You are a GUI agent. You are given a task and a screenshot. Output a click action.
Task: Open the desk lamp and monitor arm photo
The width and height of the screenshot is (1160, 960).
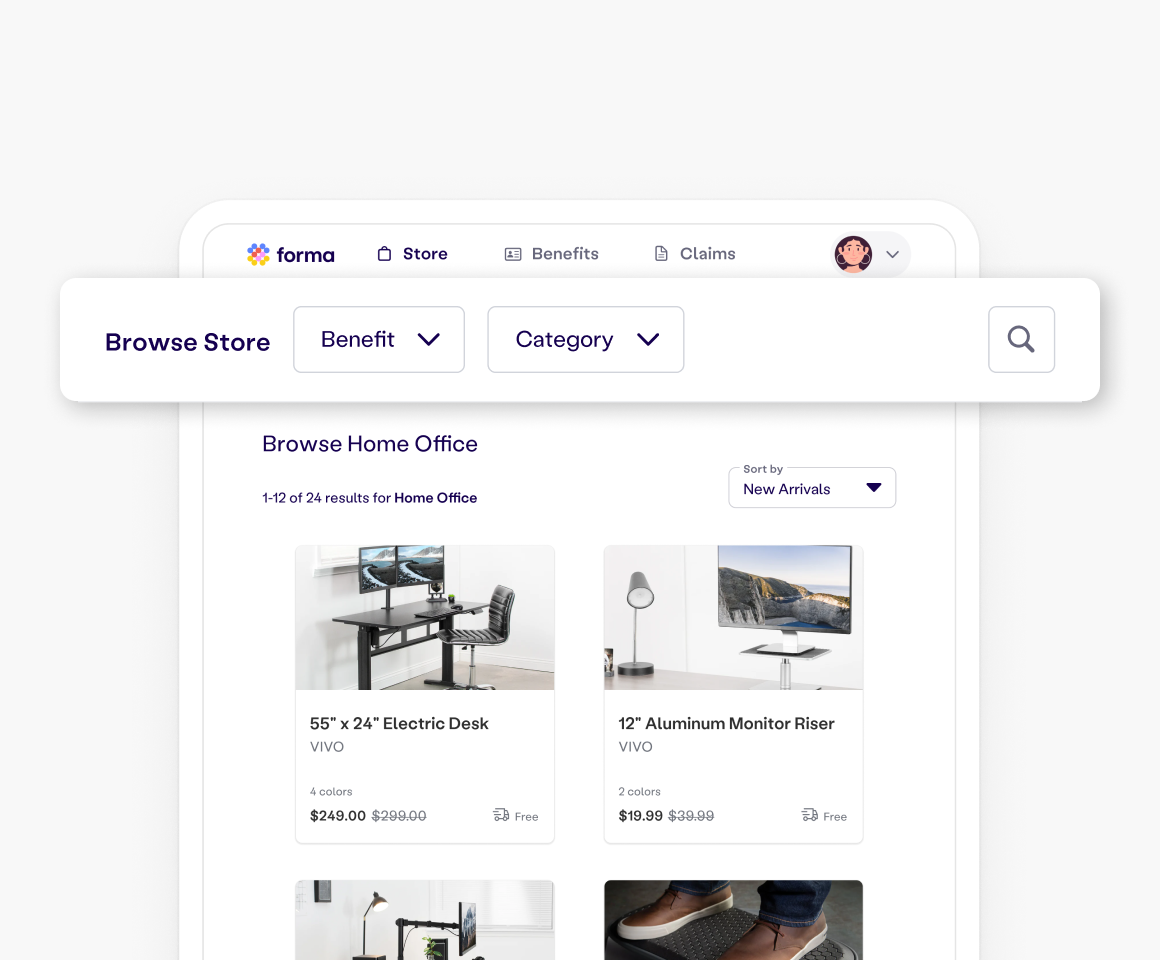coord(425,920)
